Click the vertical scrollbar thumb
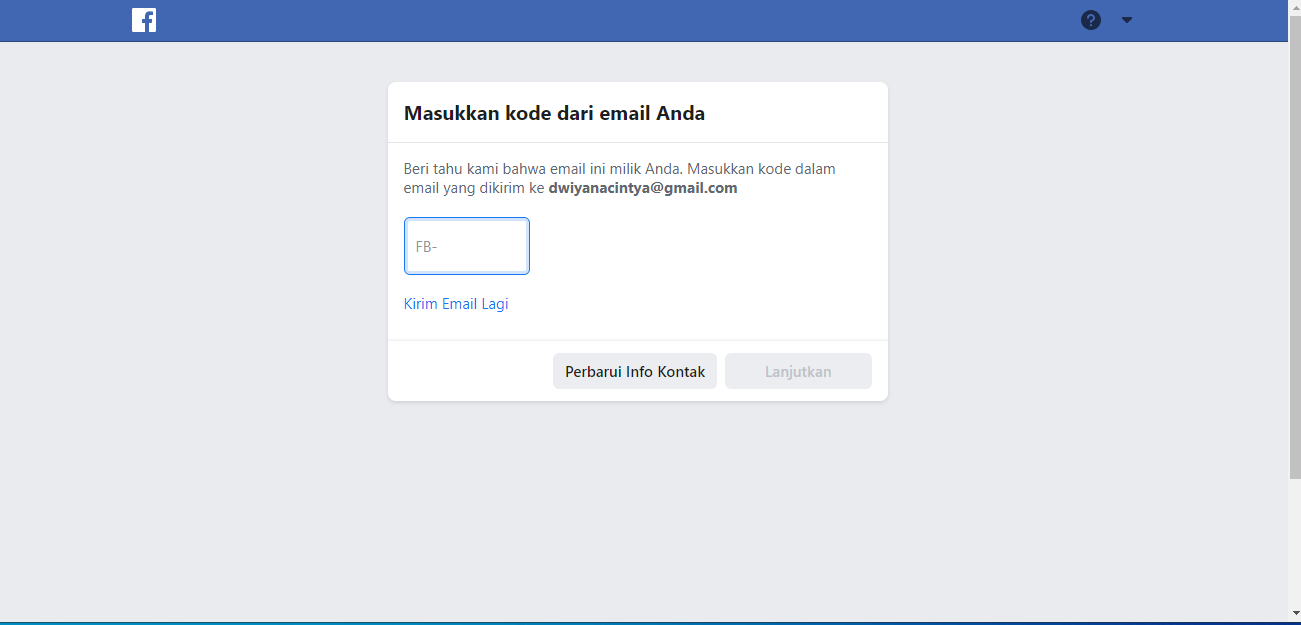1301x625 pixels. point(1294,250)
